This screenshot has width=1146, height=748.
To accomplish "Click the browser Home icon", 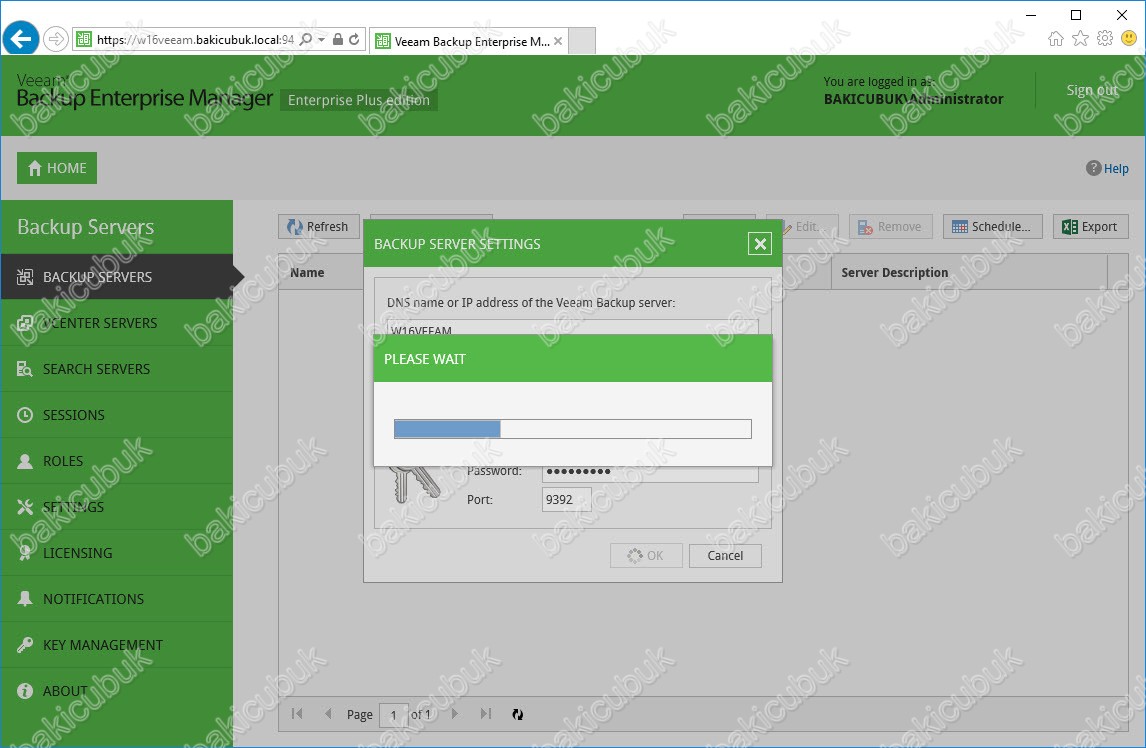I will (x=1055, y=39).
